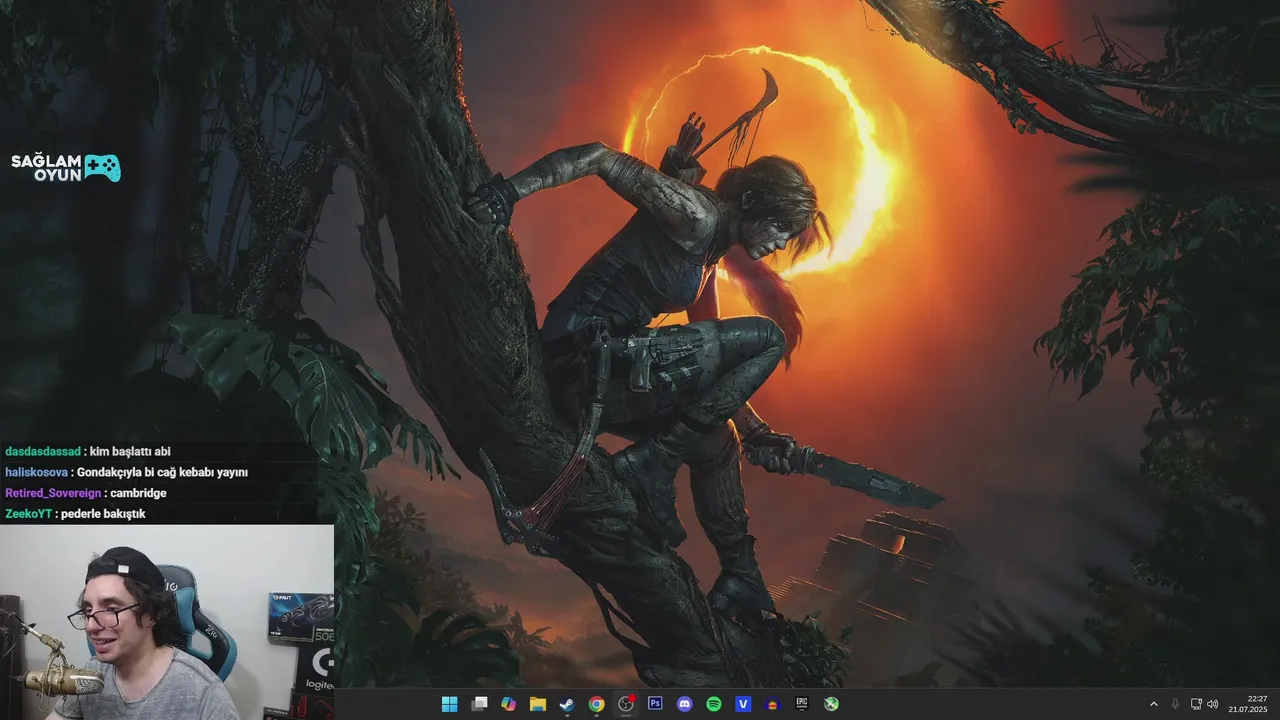
Task: Open Steam from the taskbar
Action: tap(567, 704)
